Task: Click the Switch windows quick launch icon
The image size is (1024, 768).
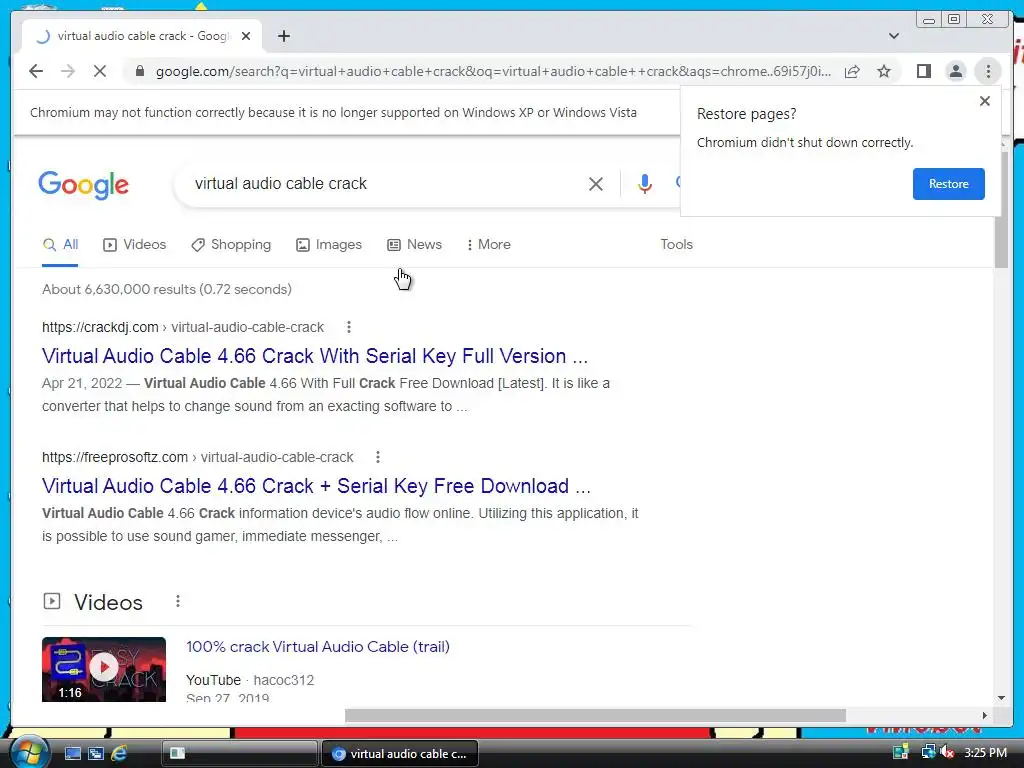Action: tap(95, 754)
